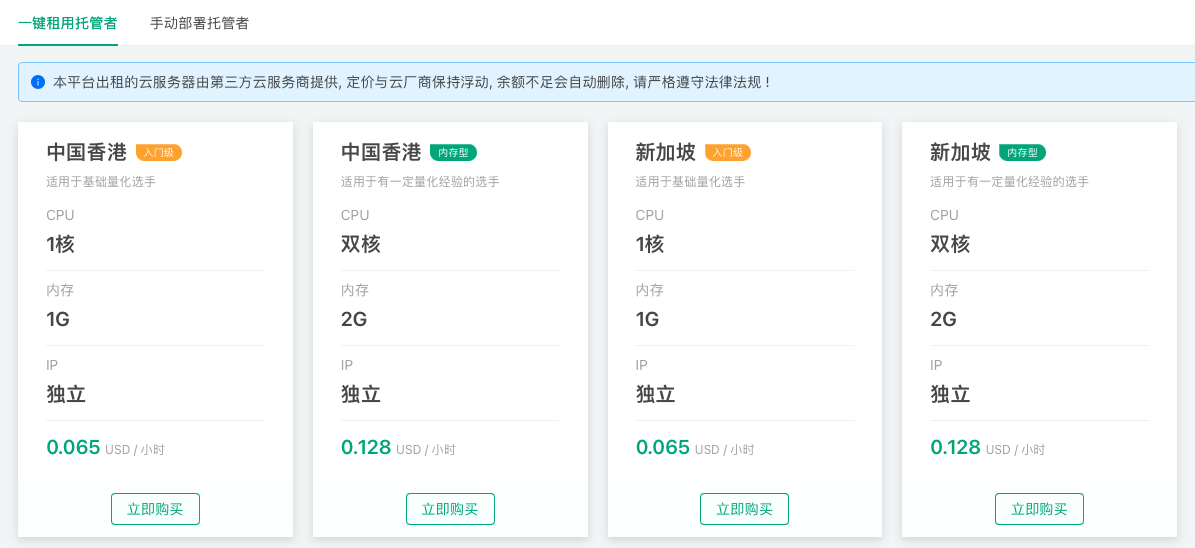Click 双核 CPU value on 中国香港 内存型 card

pos(360,244)
